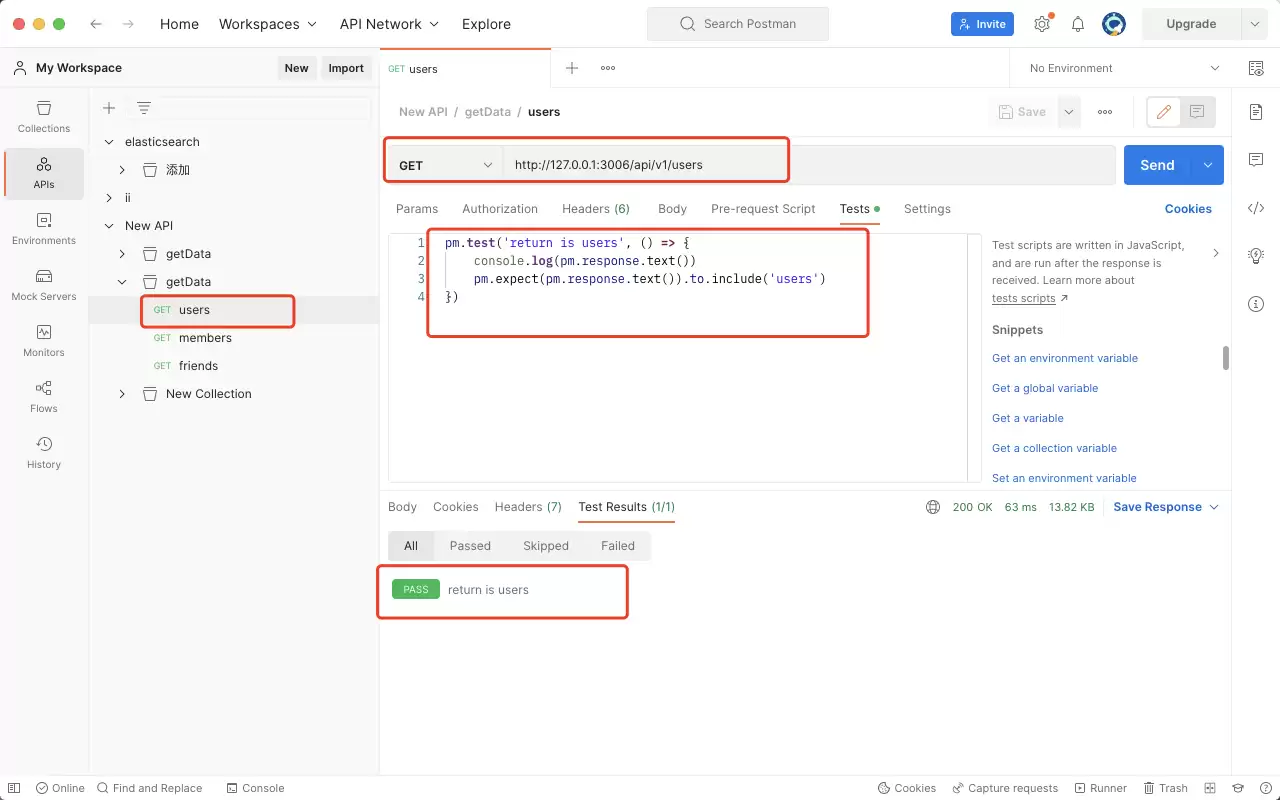
Task: Open the Code snippet icon
Action: [x=1256, y=208]
